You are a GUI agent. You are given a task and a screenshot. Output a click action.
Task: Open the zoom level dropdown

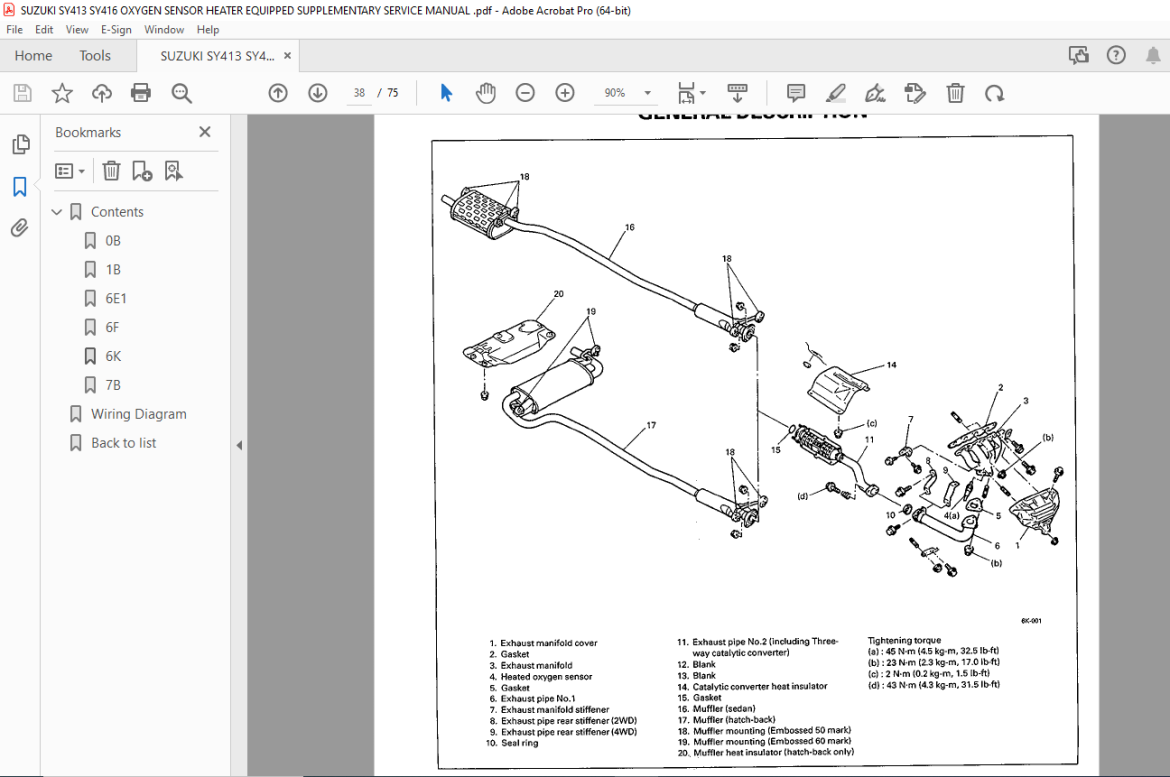[x=648, y=93]
